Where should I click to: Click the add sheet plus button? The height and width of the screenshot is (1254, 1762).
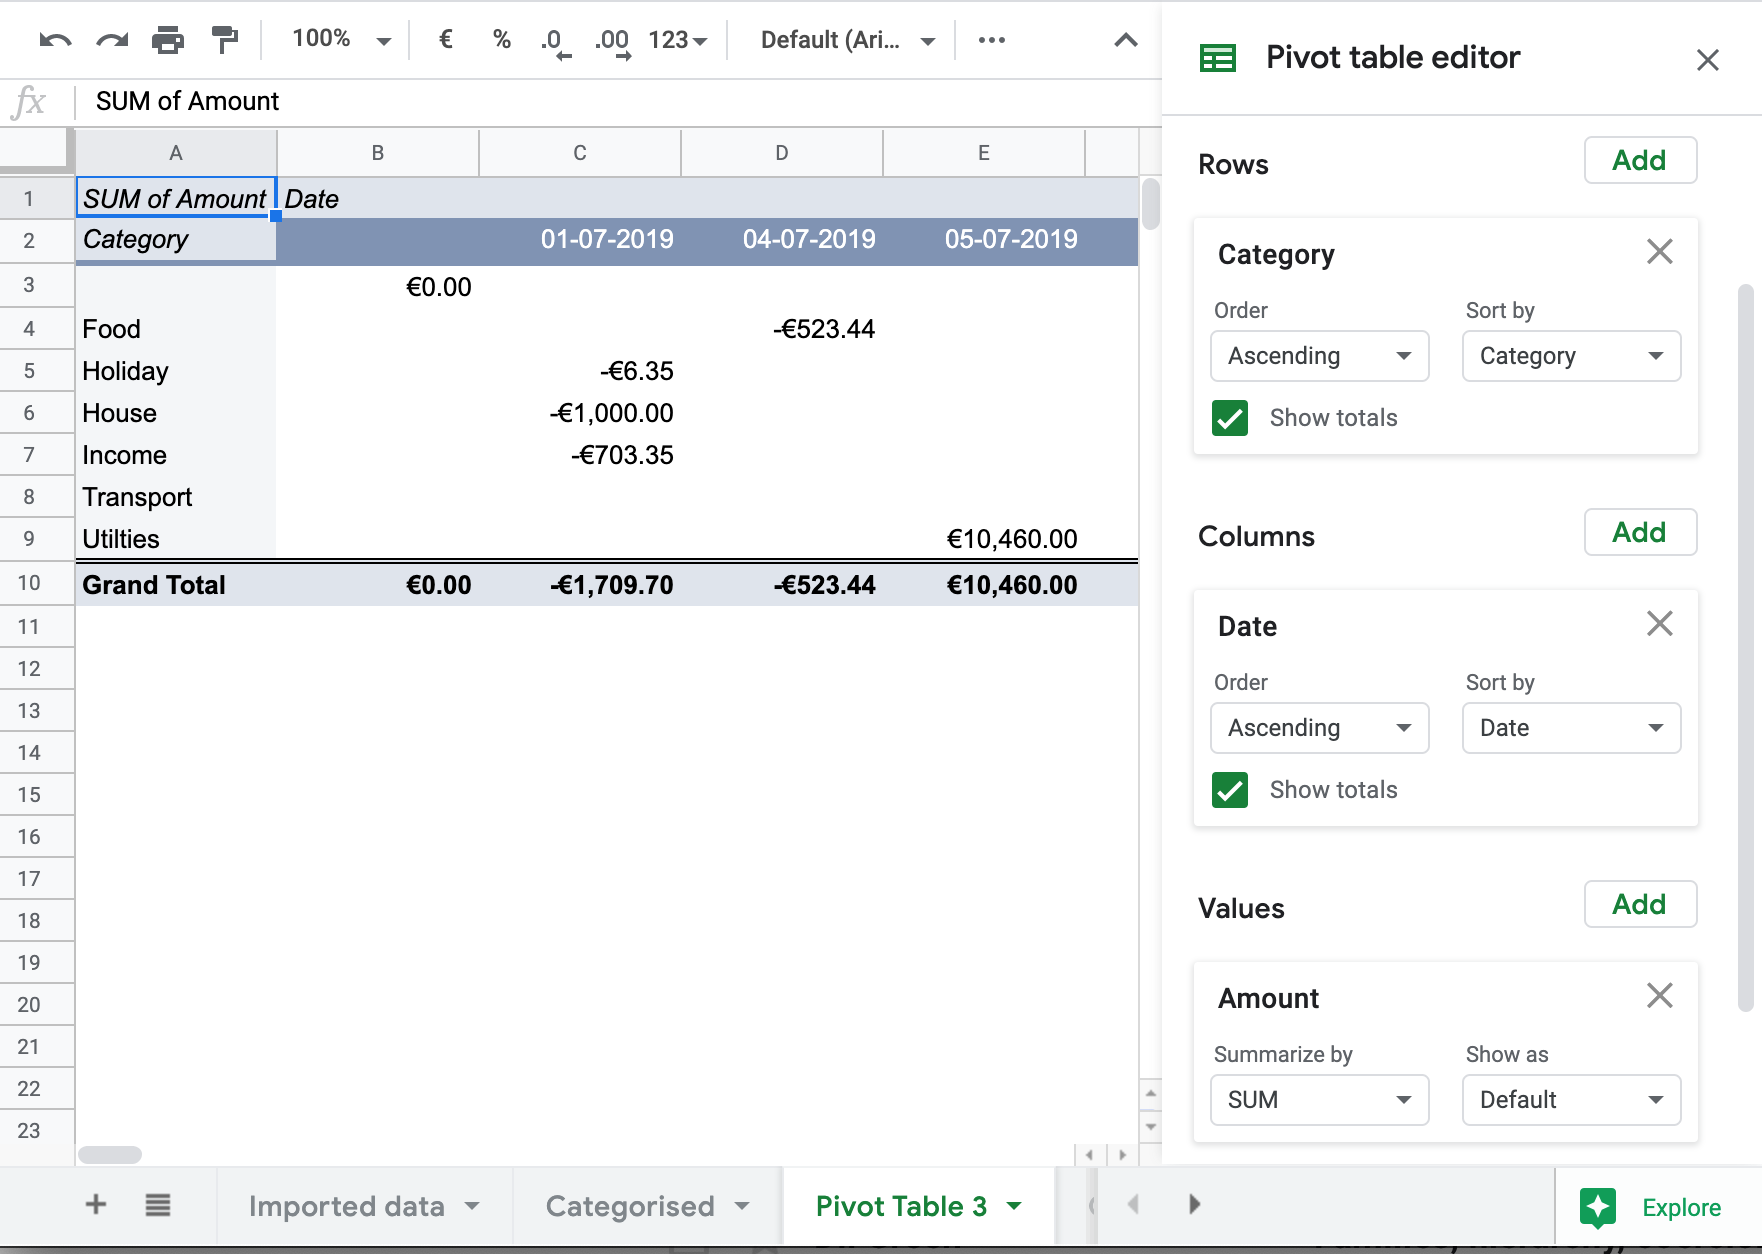point(95,1205)
